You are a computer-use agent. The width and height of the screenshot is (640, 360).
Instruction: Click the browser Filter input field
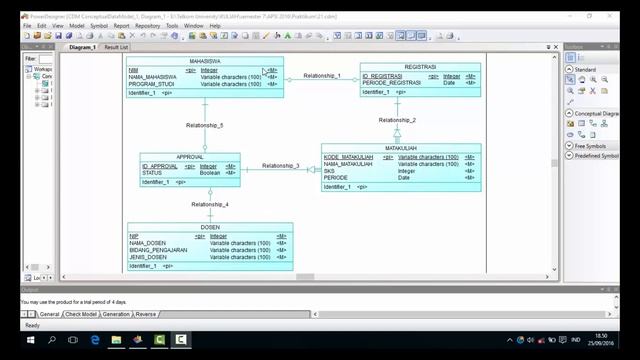[46, 59]
